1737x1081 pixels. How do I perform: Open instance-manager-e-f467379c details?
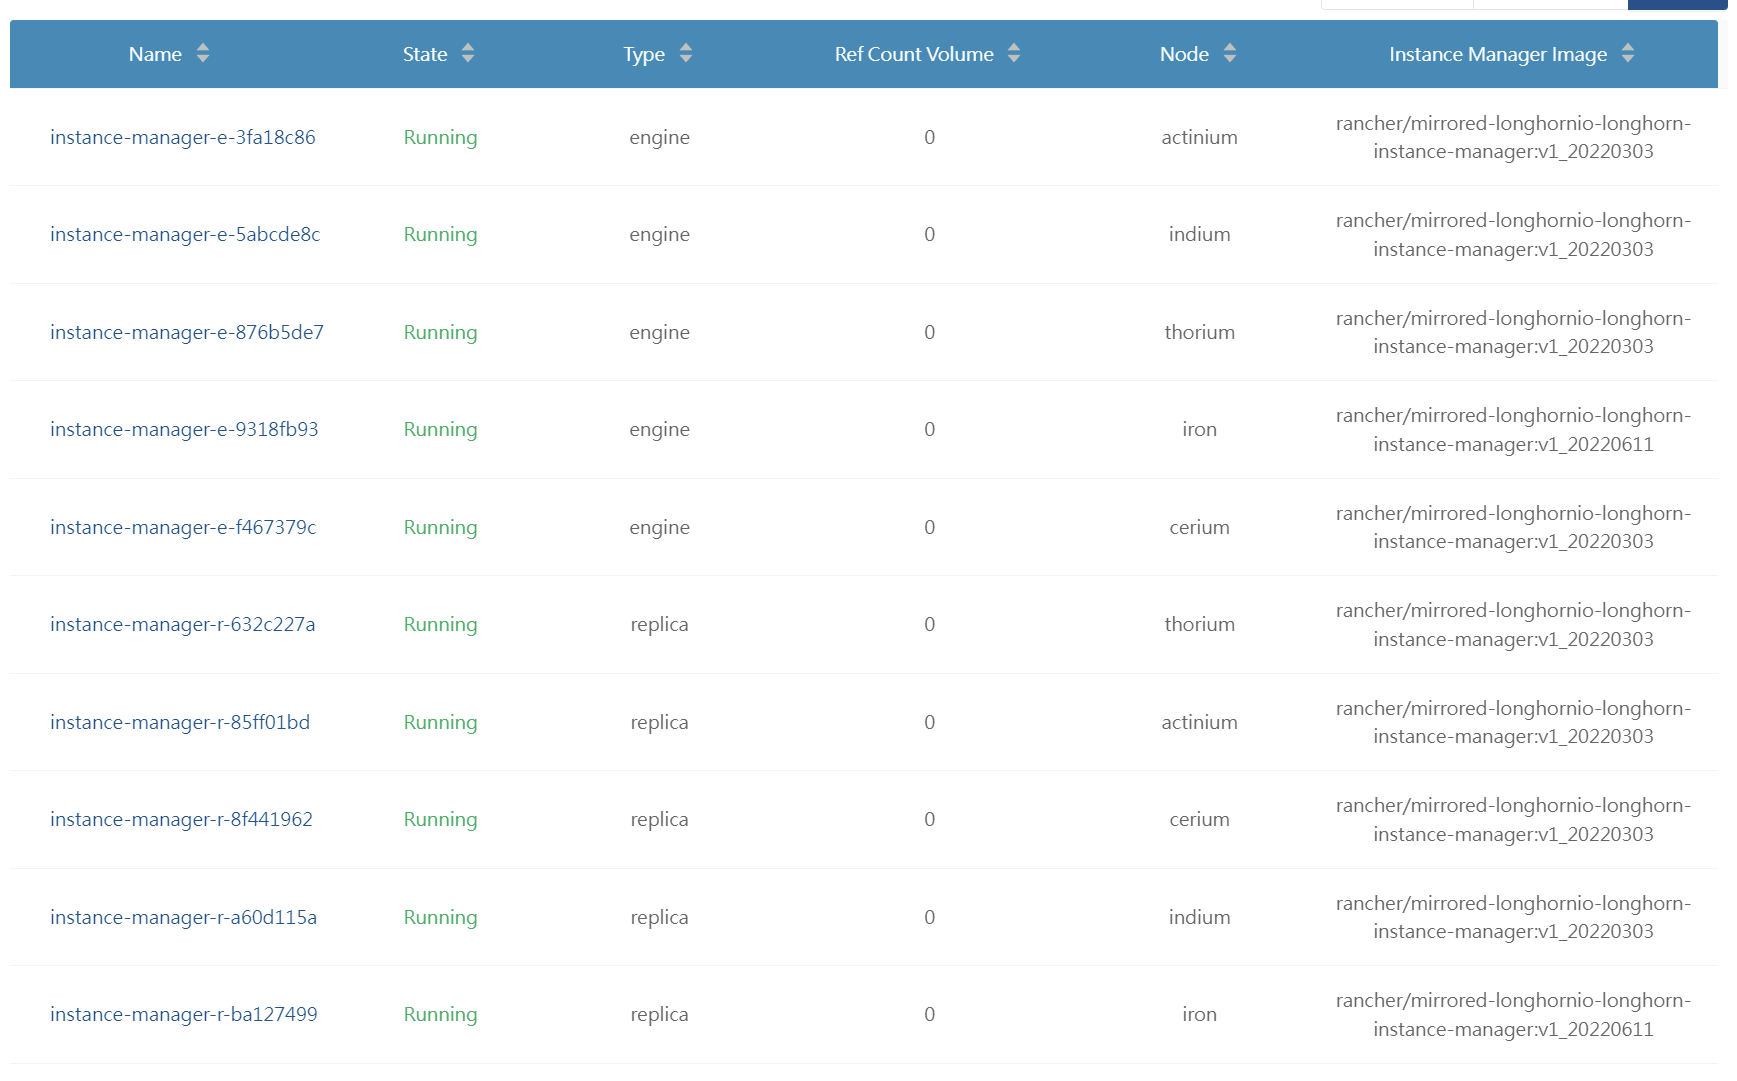[x=184, y=527]
